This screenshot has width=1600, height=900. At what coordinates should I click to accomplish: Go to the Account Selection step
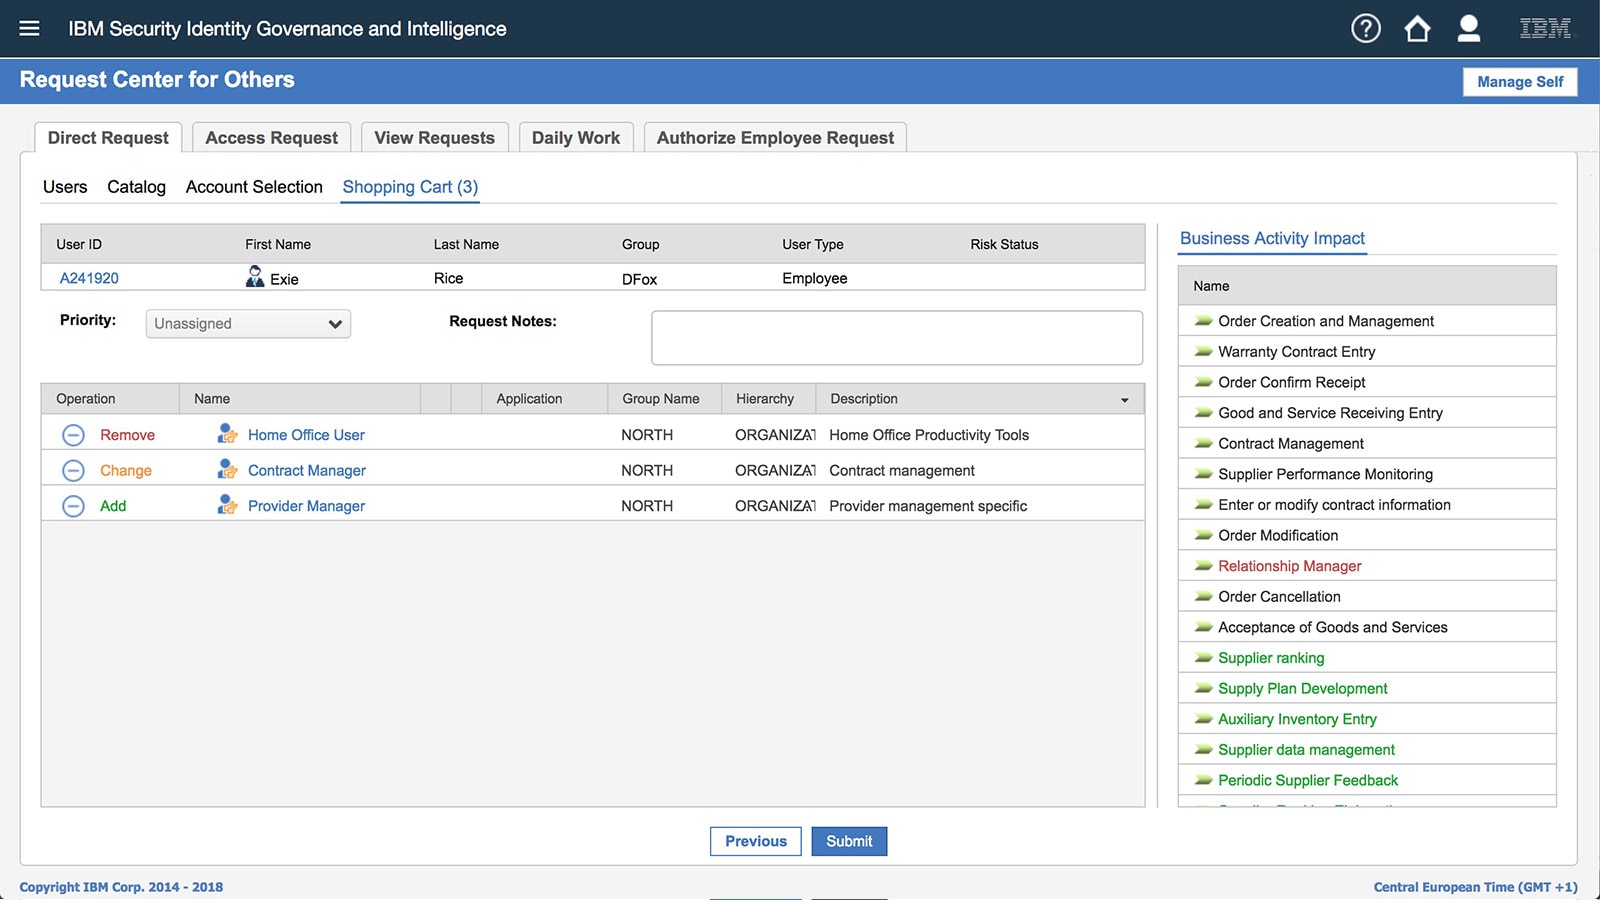click(254, 187)
